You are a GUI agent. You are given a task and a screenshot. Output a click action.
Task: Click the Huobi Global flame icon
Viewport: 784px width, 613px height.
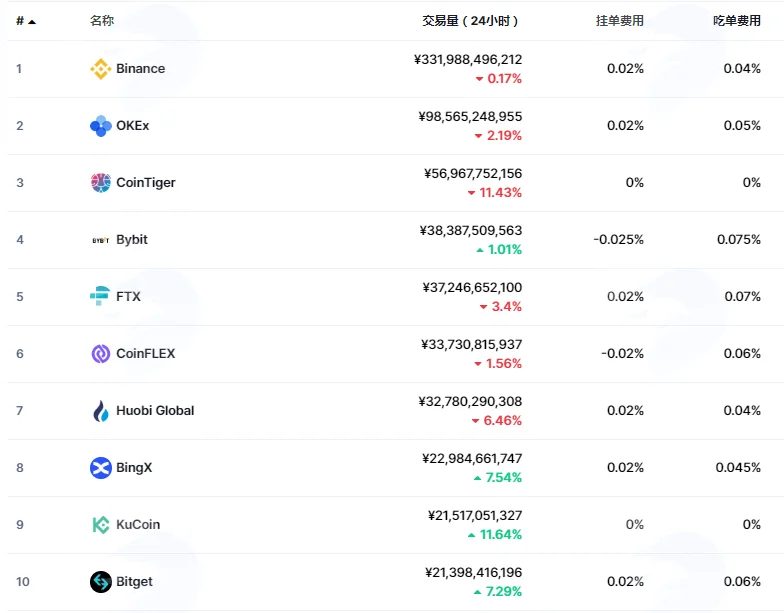[100, 411]
